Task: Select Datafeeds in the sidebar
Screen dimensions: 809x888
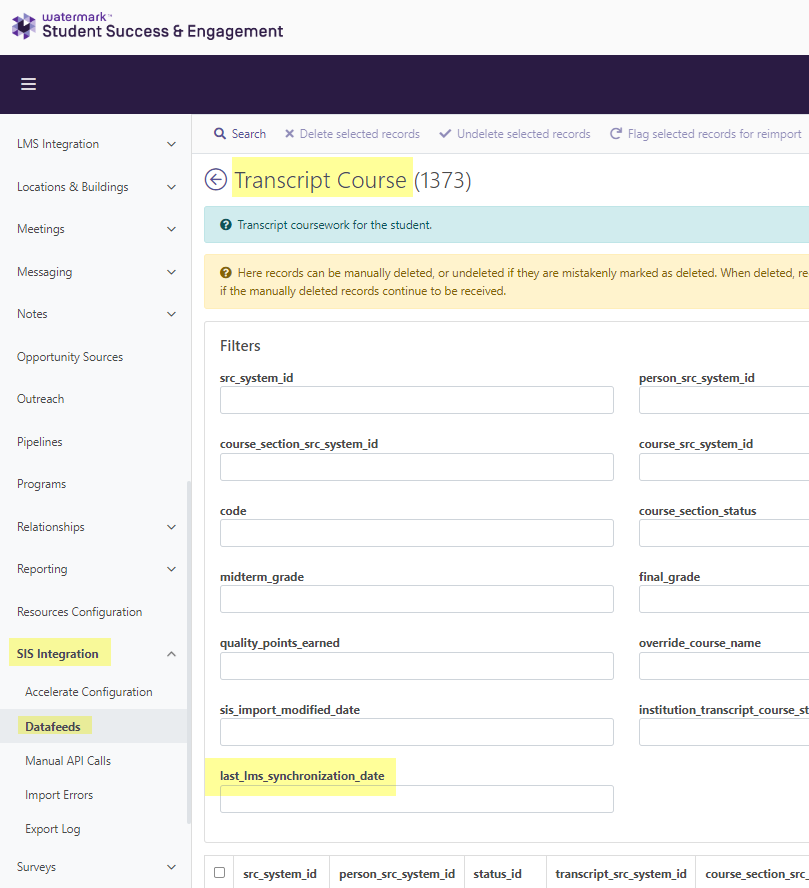Action: 53,727
